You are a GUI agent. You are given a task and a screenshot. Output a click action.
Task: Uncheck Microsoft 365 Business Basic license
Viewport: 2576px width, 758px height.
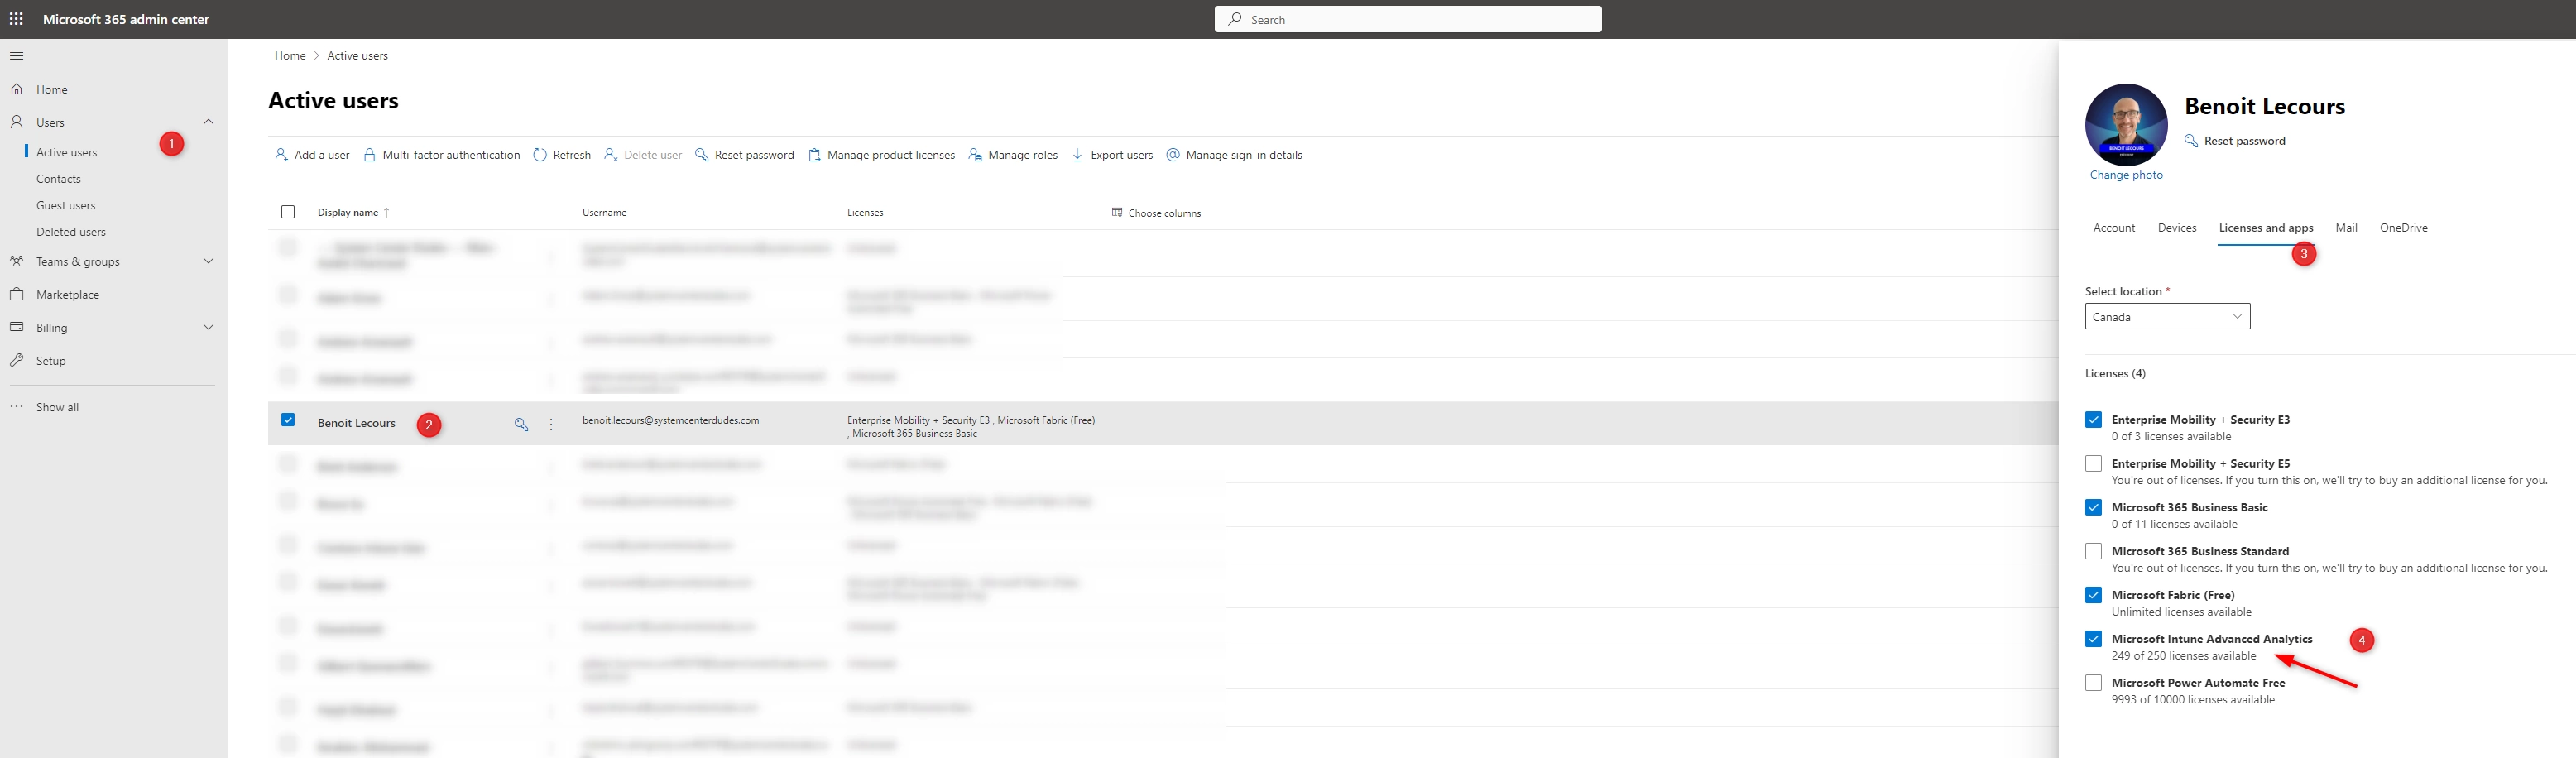pos(2093,508)
